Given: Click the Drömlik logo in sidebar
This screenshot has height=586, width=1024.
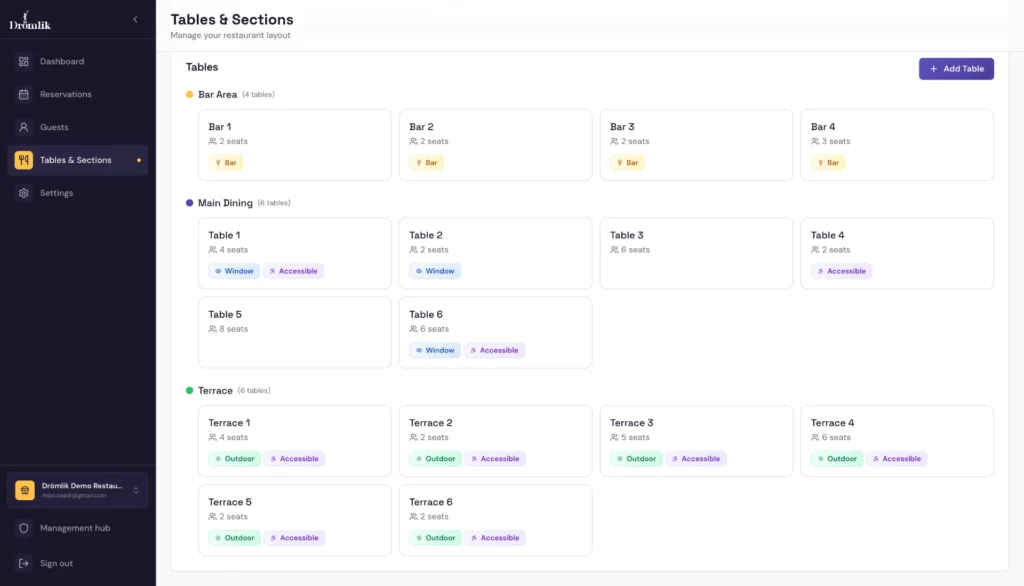Looking at the screenshot, I should coord(29,20).
